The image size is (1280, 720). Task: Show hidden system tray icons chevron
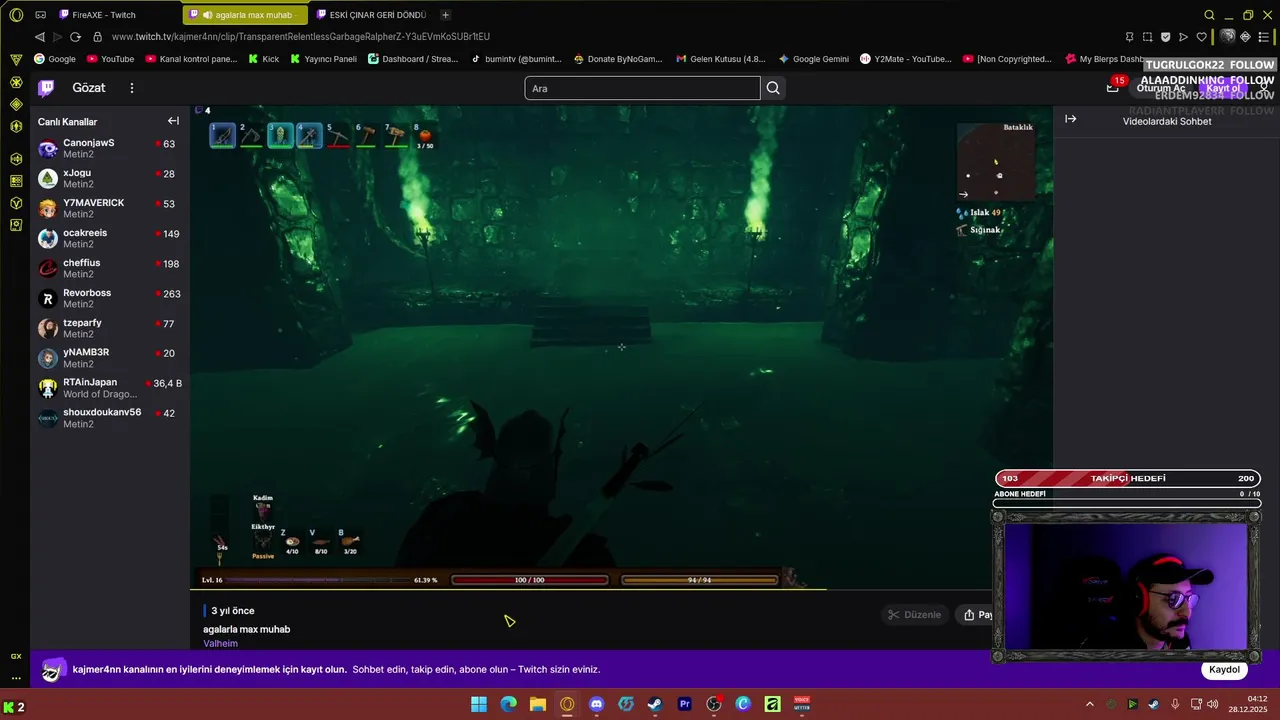[x=1090, y=704]
